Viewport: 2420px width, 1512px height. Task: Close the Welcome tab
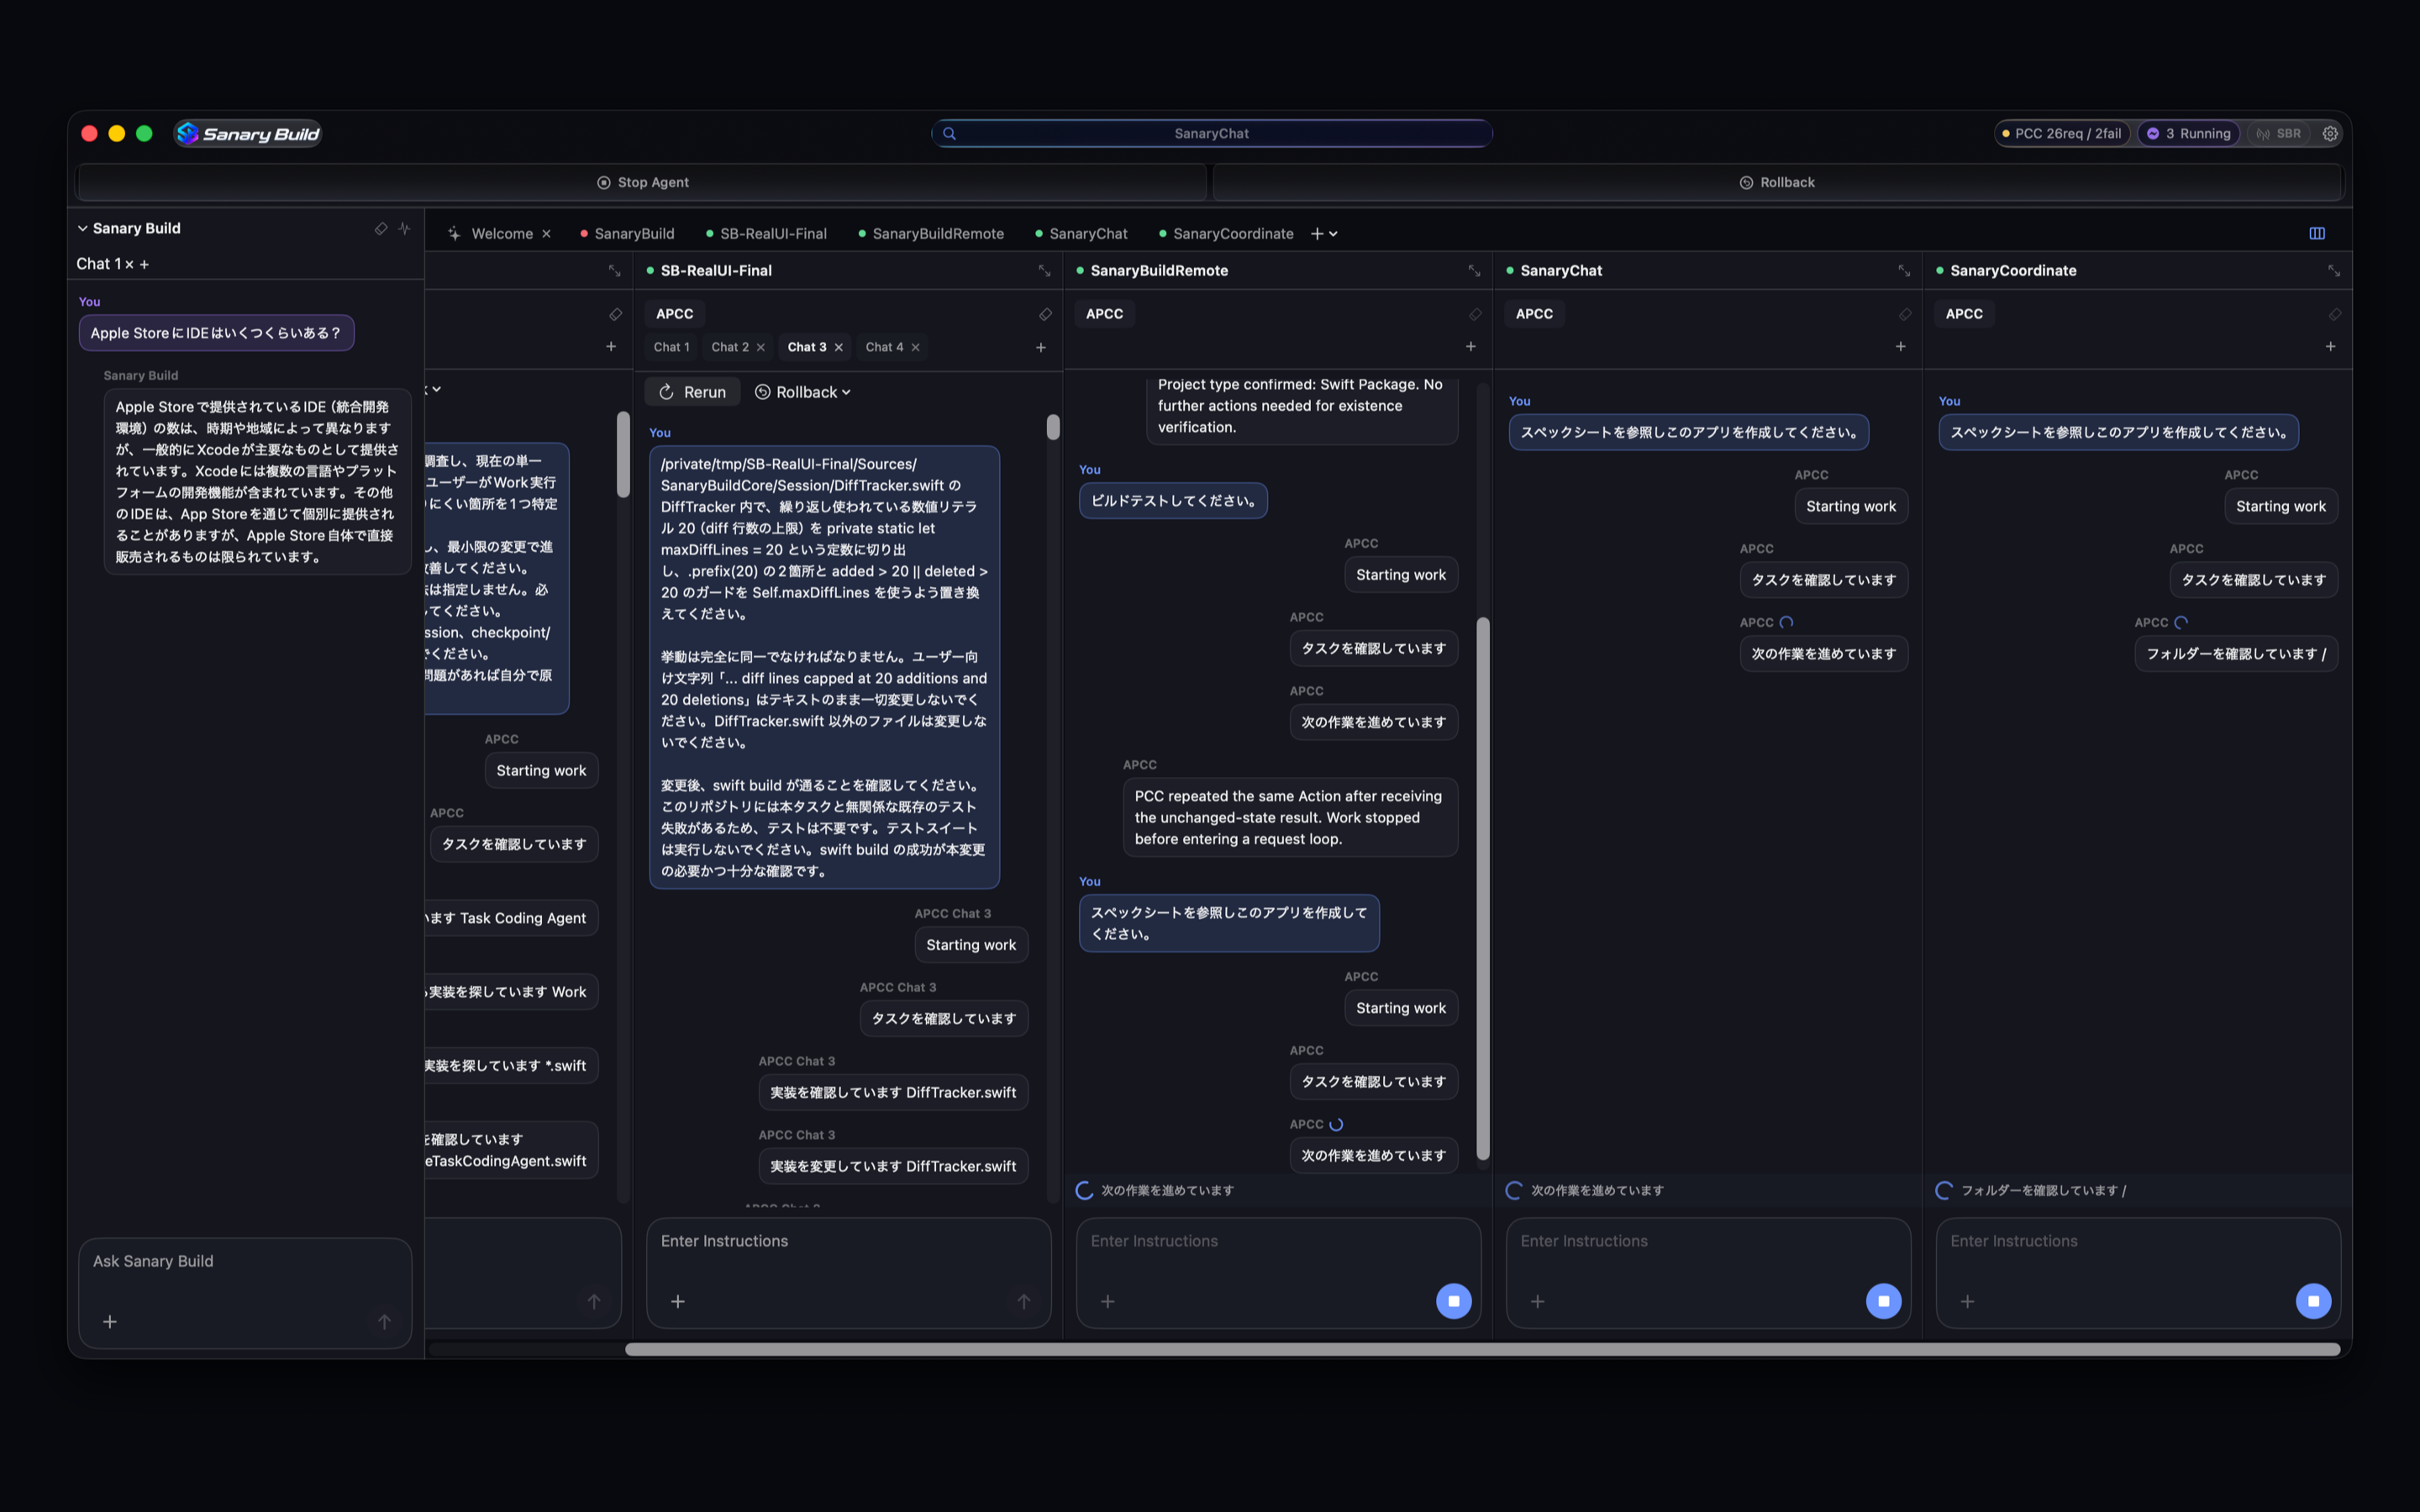546,233
